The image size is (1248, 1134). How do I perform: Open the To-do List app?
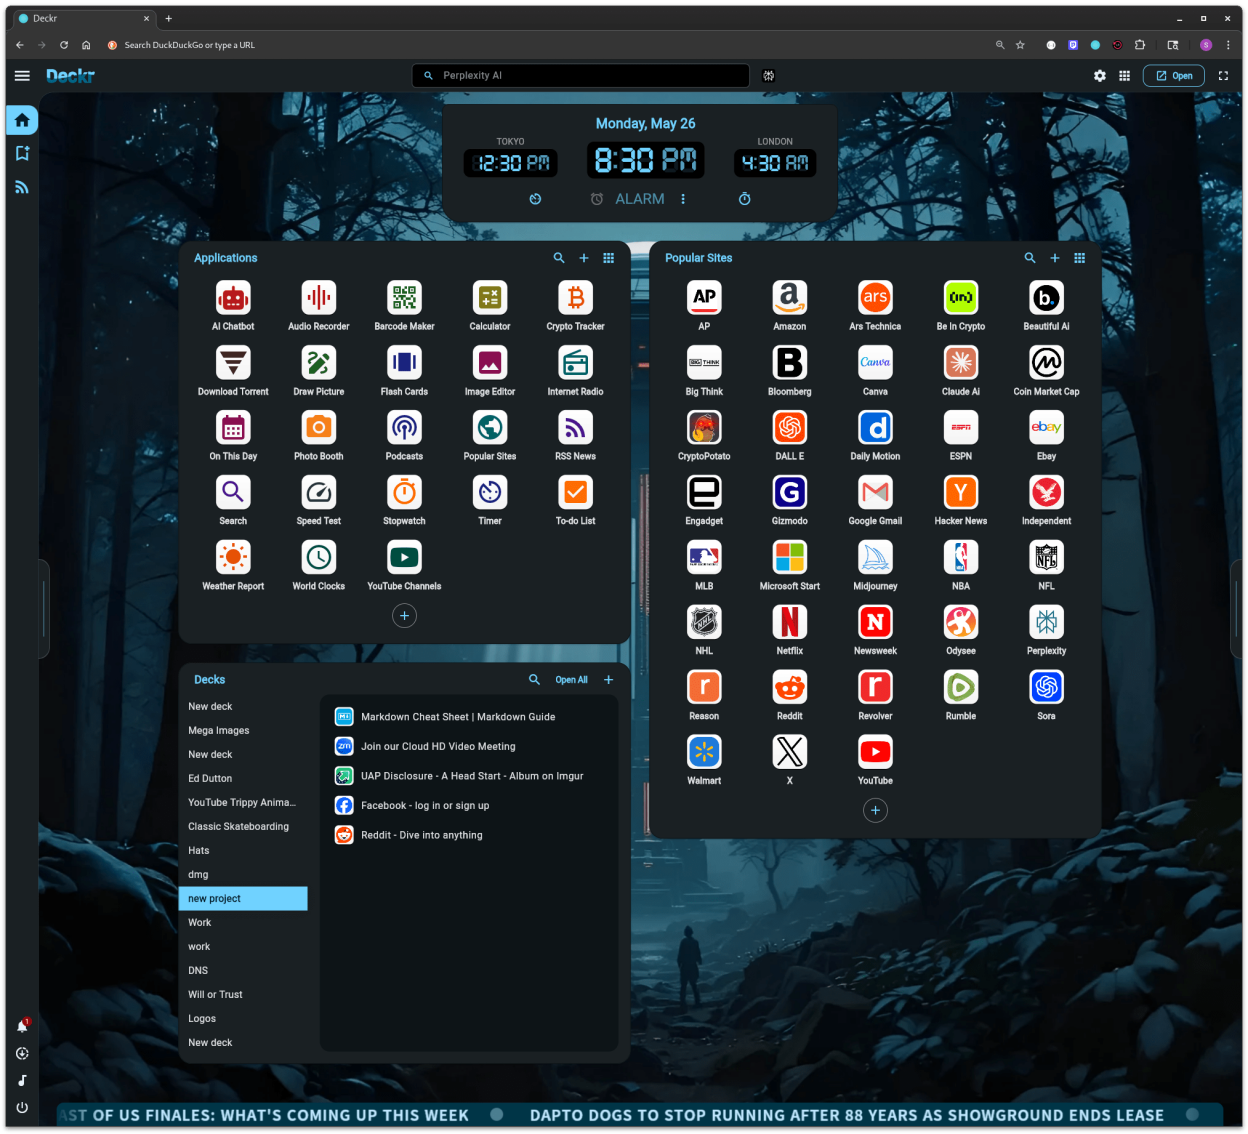pyautogui.click(x=575, y=493)
